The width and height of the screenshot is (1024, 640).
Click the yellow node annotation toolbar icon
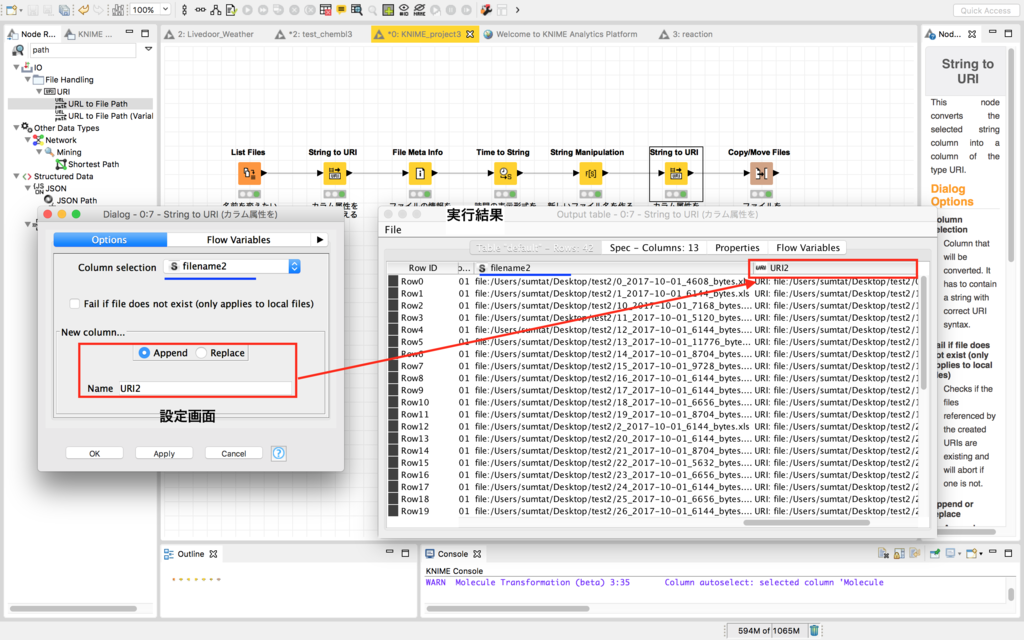[x=341, y=10]
